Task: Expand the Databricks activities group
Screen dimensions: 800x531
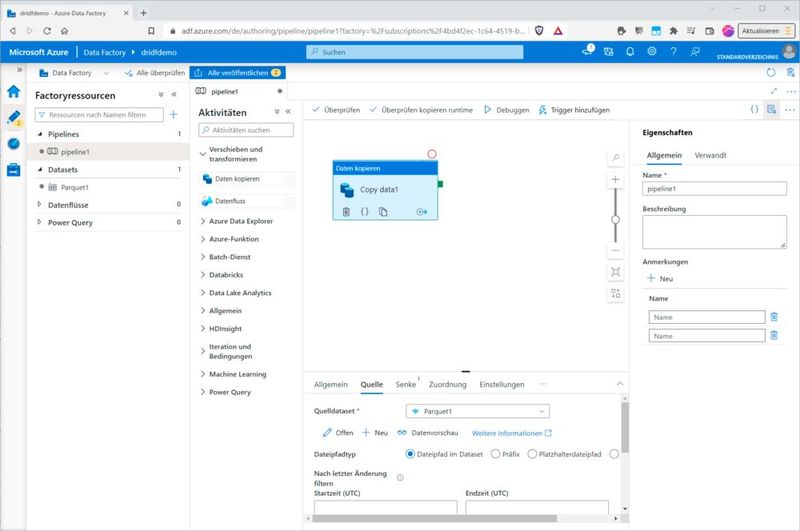Action: (x=203, y=274)
